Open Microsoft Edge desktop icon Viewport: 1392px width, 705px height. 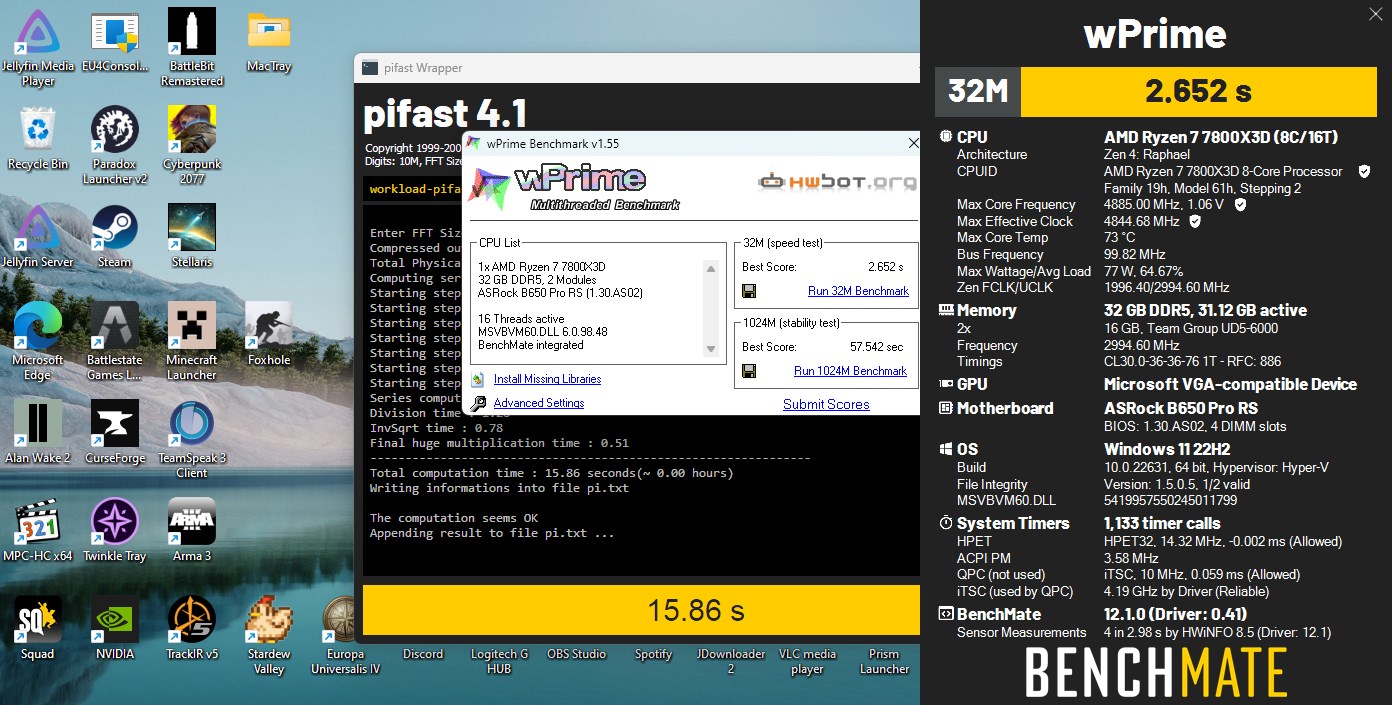pyautogui.click(x=38, y=342)
